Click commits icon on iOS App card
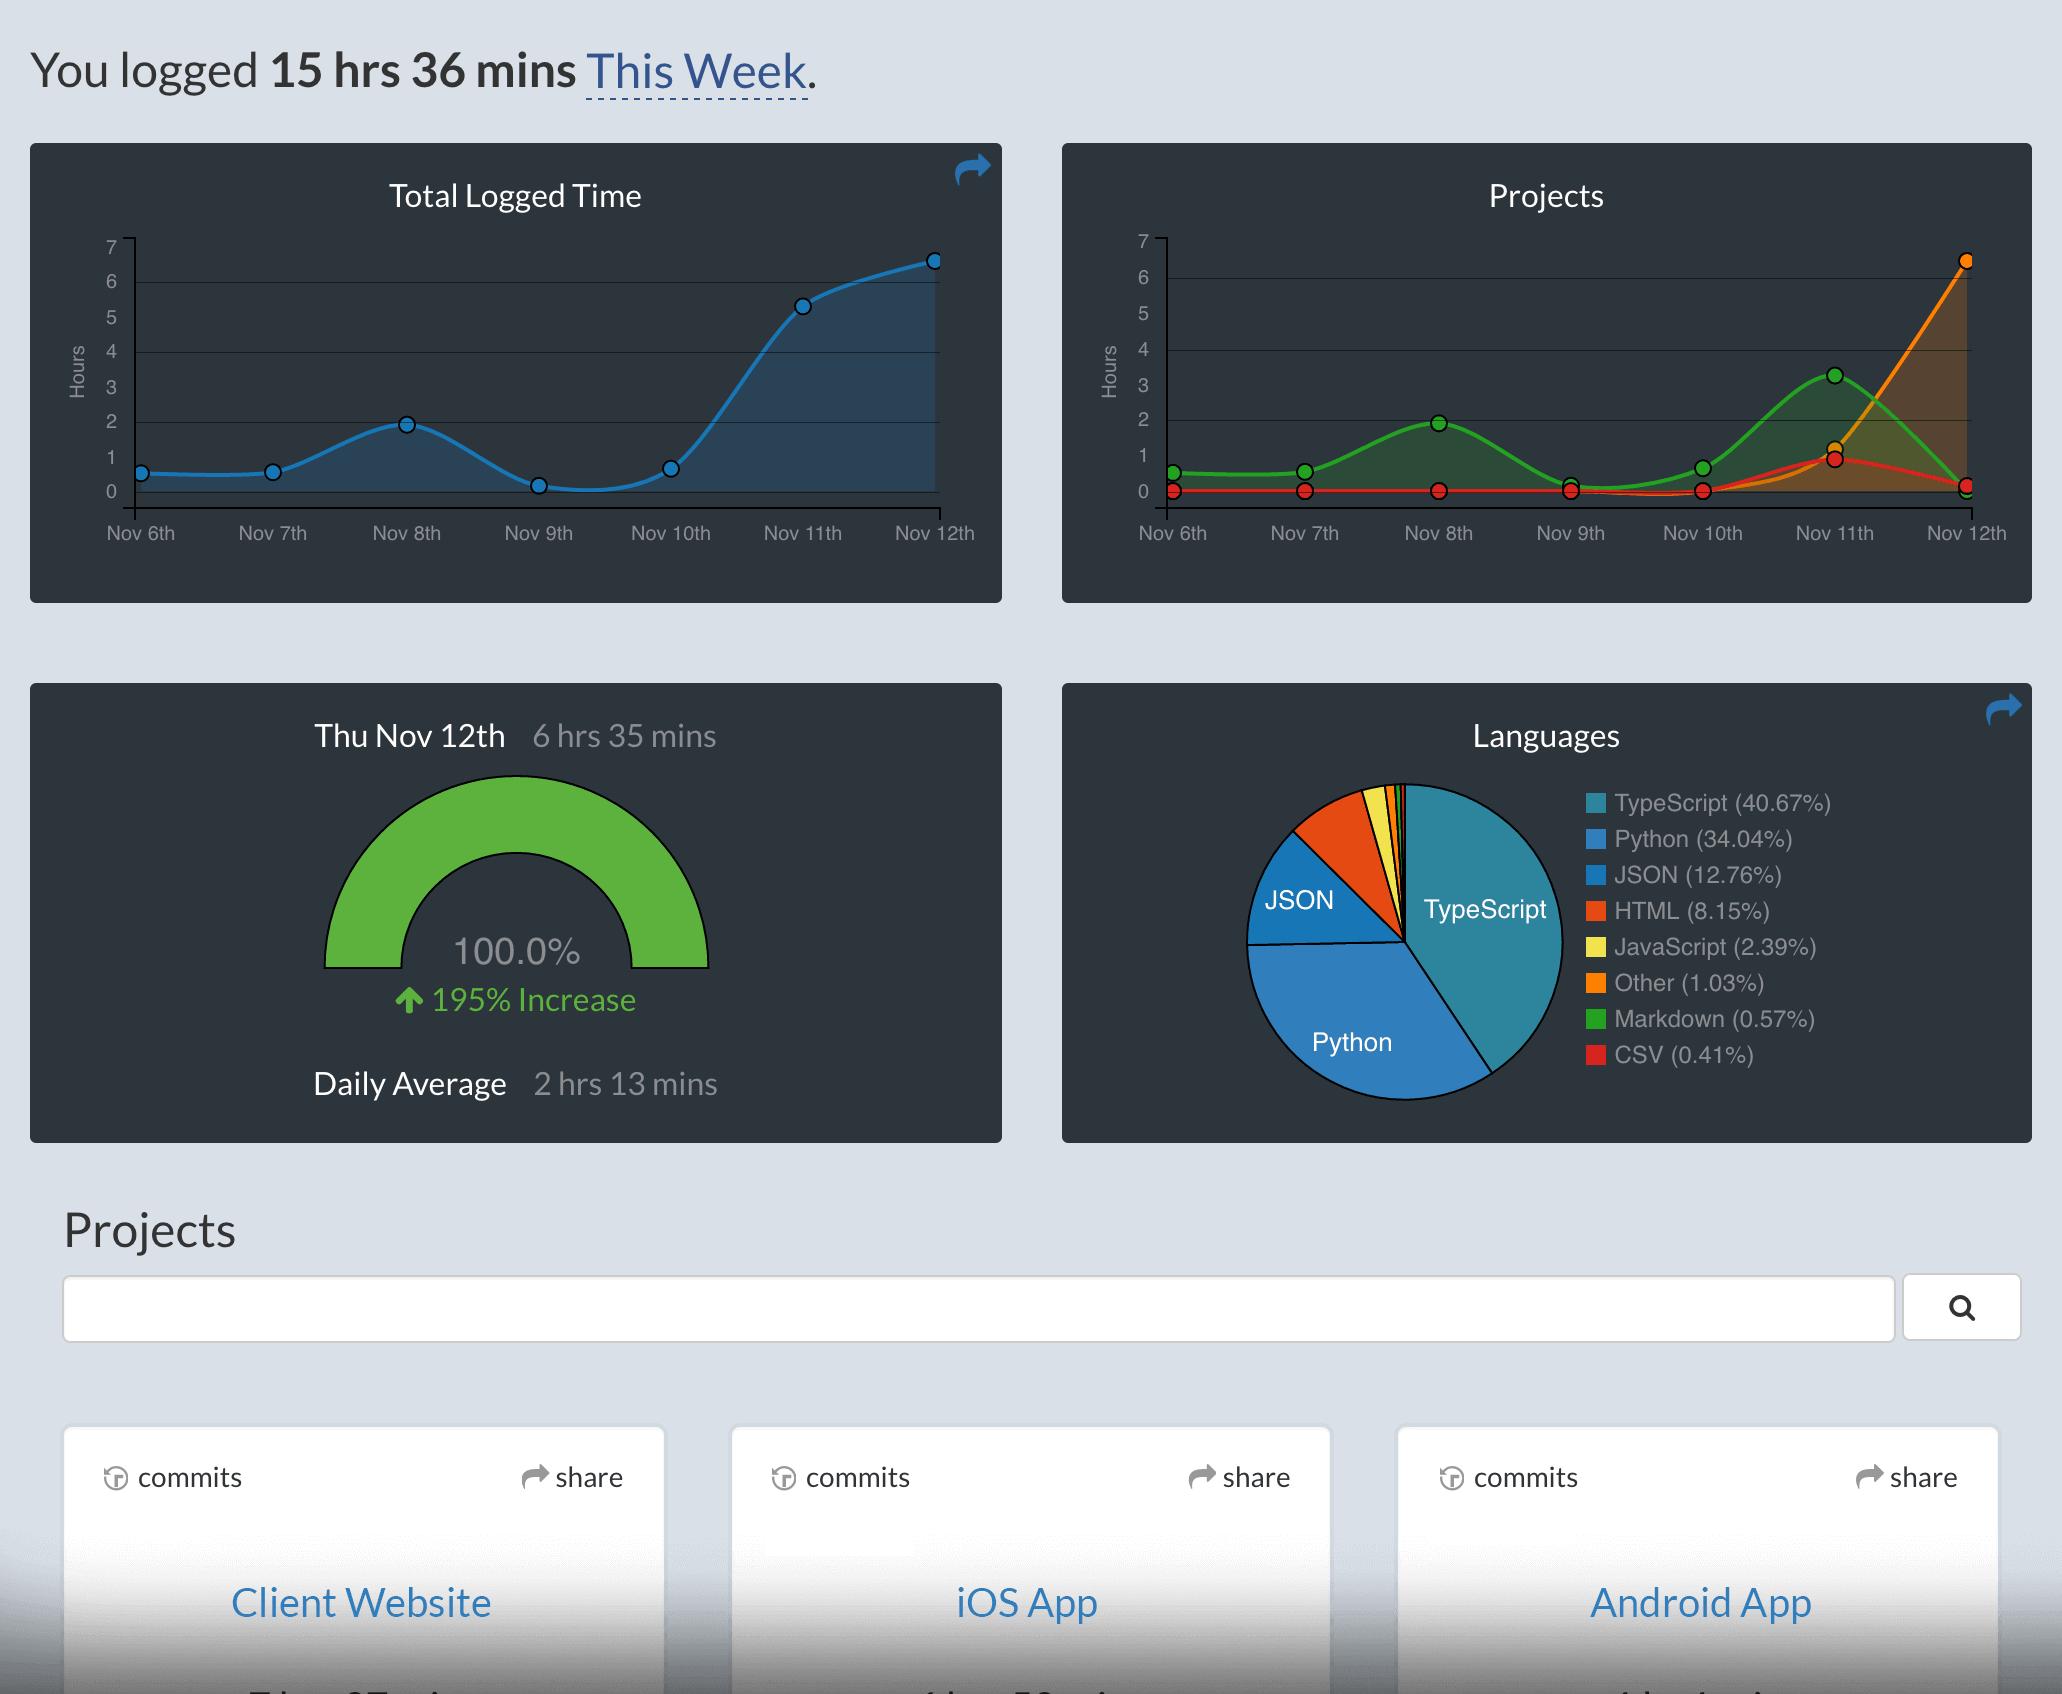 point(784,1478)
